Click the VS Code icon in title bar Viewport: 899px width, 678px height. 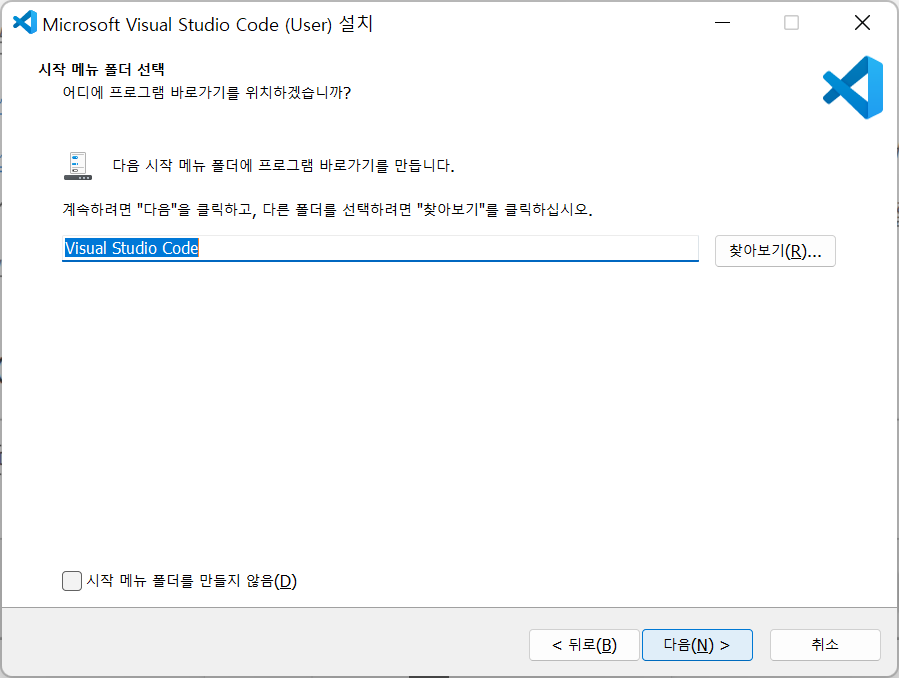tap(25, 23)
